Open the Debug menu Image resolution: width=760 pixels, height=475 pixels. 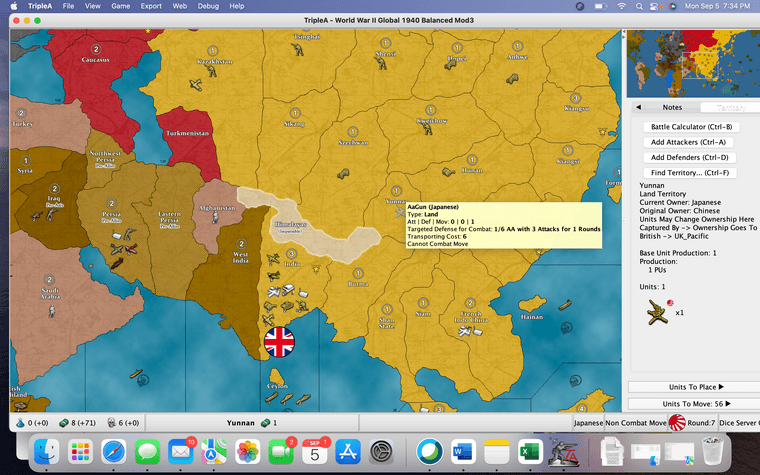[x=208, y=6]
